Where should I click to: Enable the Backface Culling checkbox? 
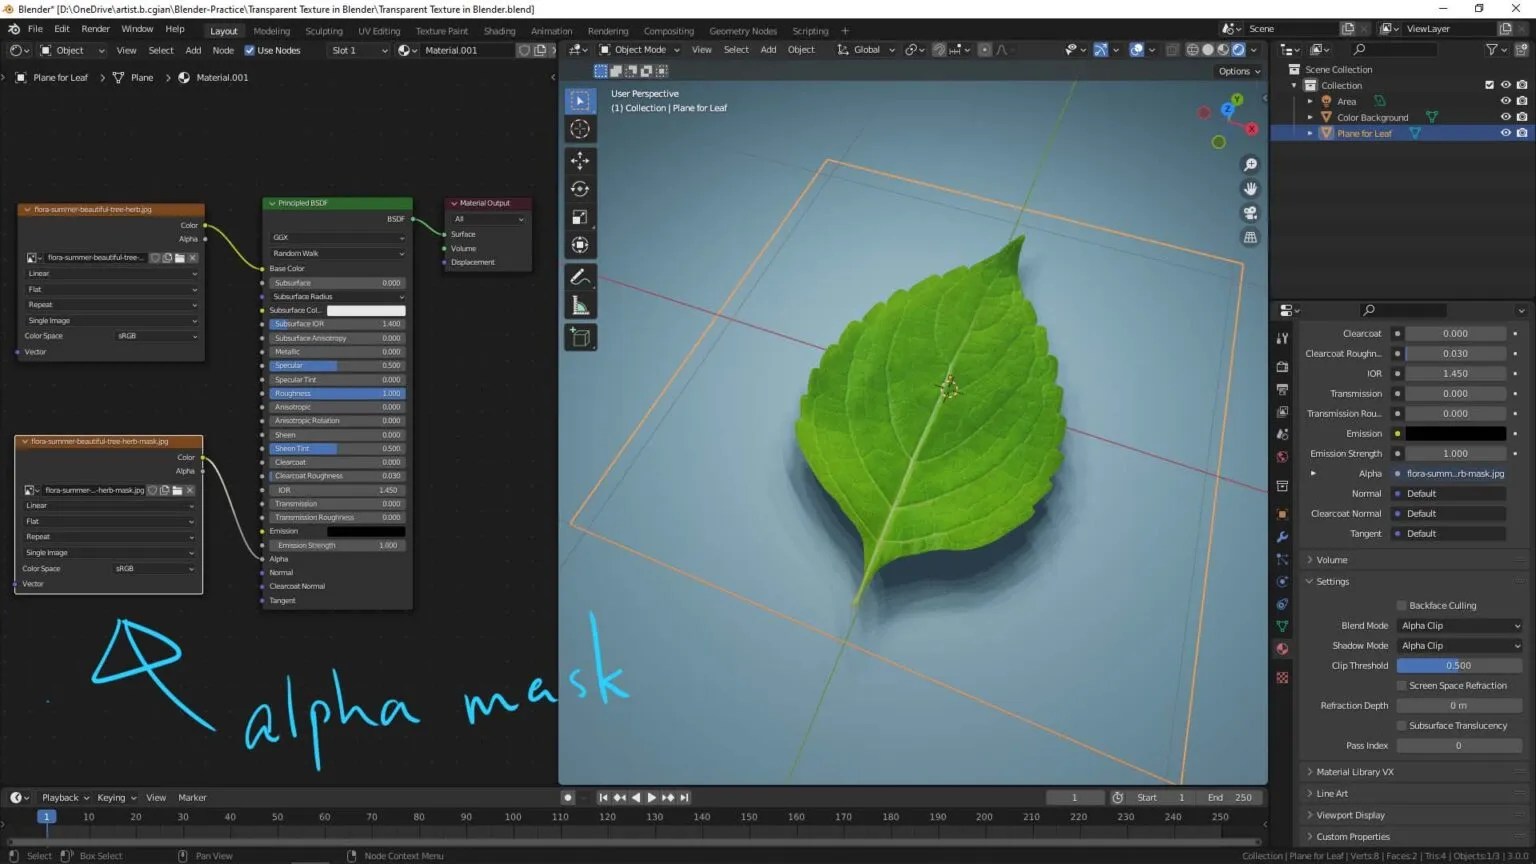click(x=1402, y=606)
